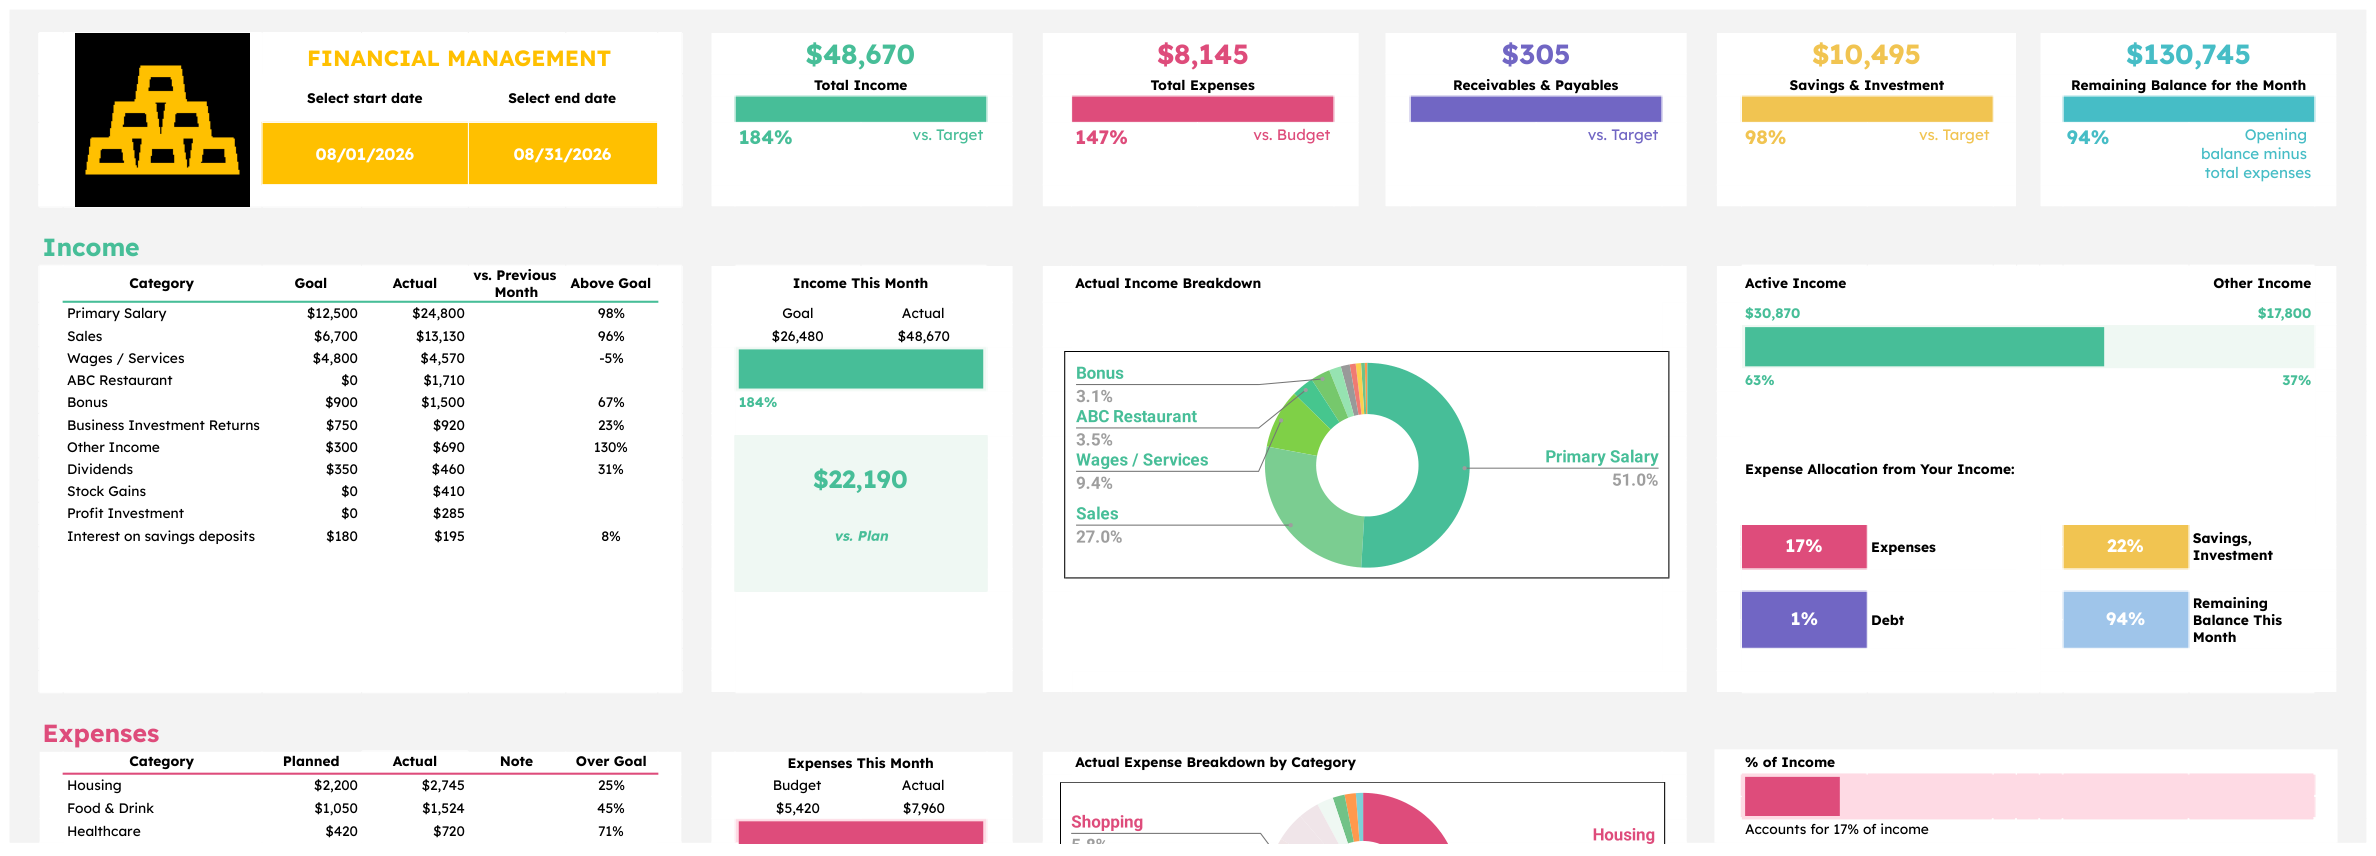This screenshot has width=2376, height=856.
Task: Select the Wages / Services category cell
Action: (x=126, y=359)
